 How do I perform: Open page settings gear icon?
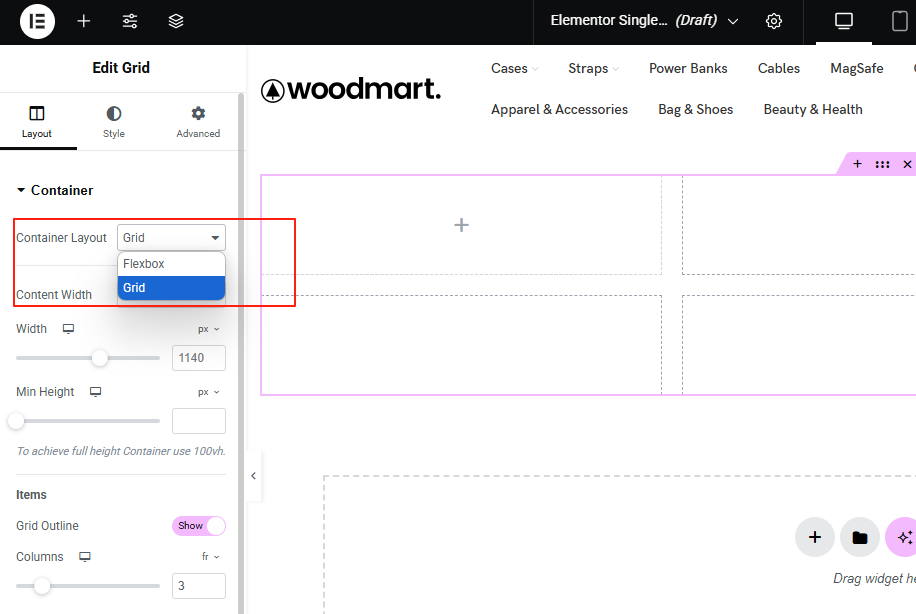click(x=774, y=21)
